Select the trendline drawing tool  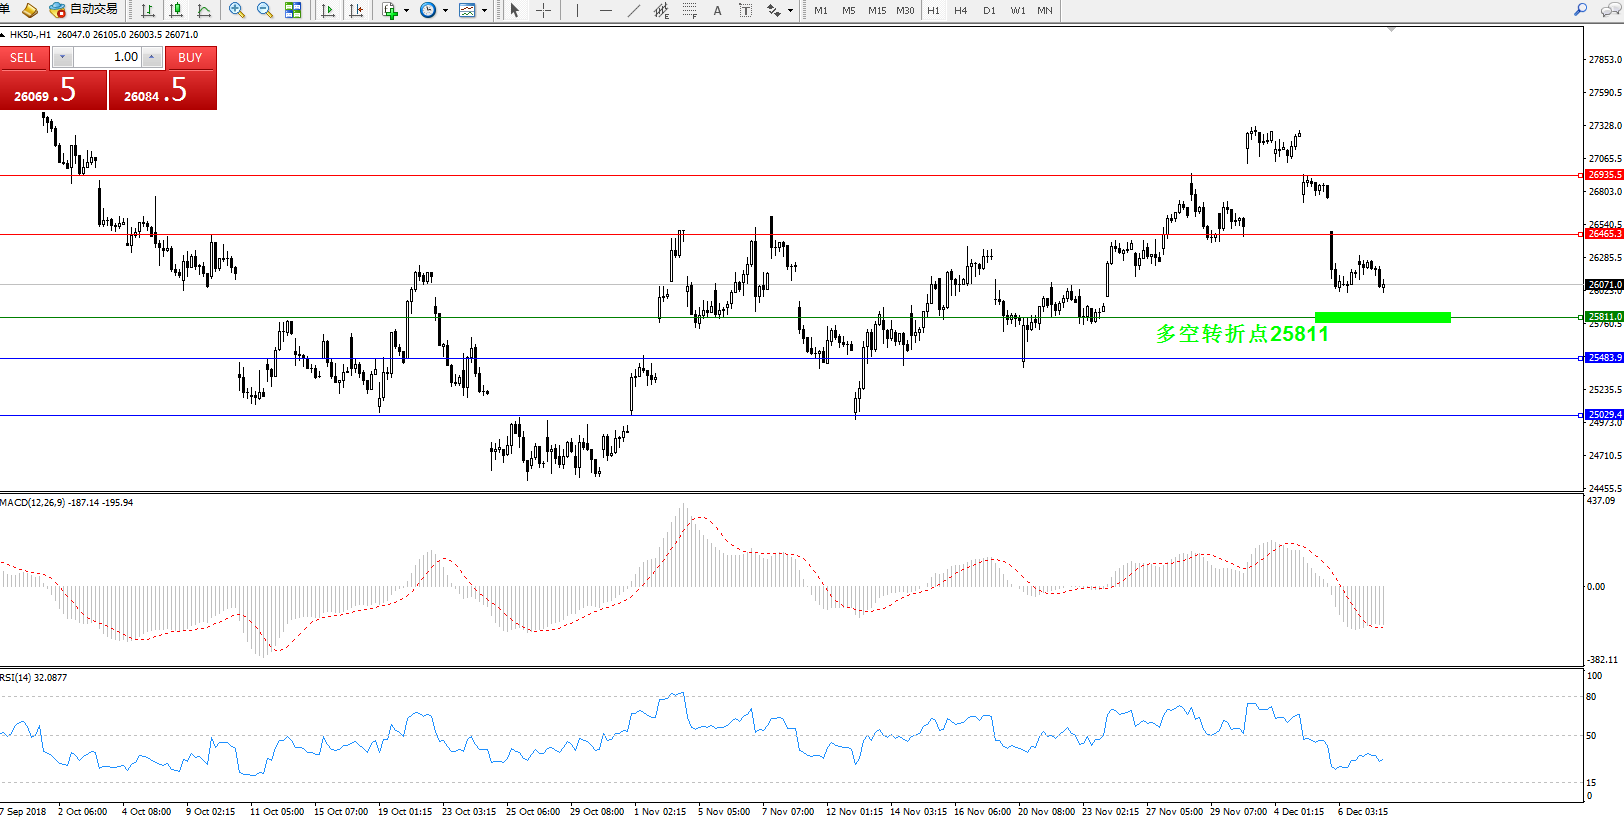point(633,10)
